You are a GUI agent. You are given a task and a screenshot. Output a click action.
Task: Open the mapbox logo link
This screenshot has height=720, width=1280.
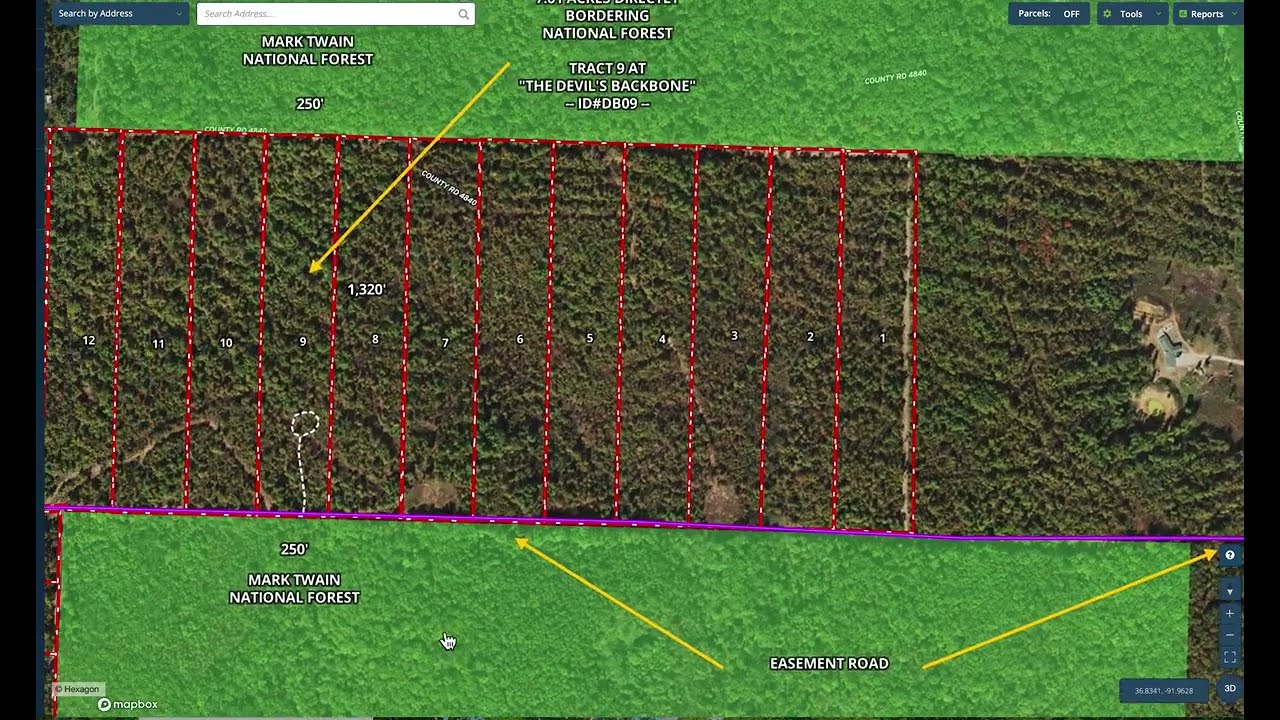point(127,704)
